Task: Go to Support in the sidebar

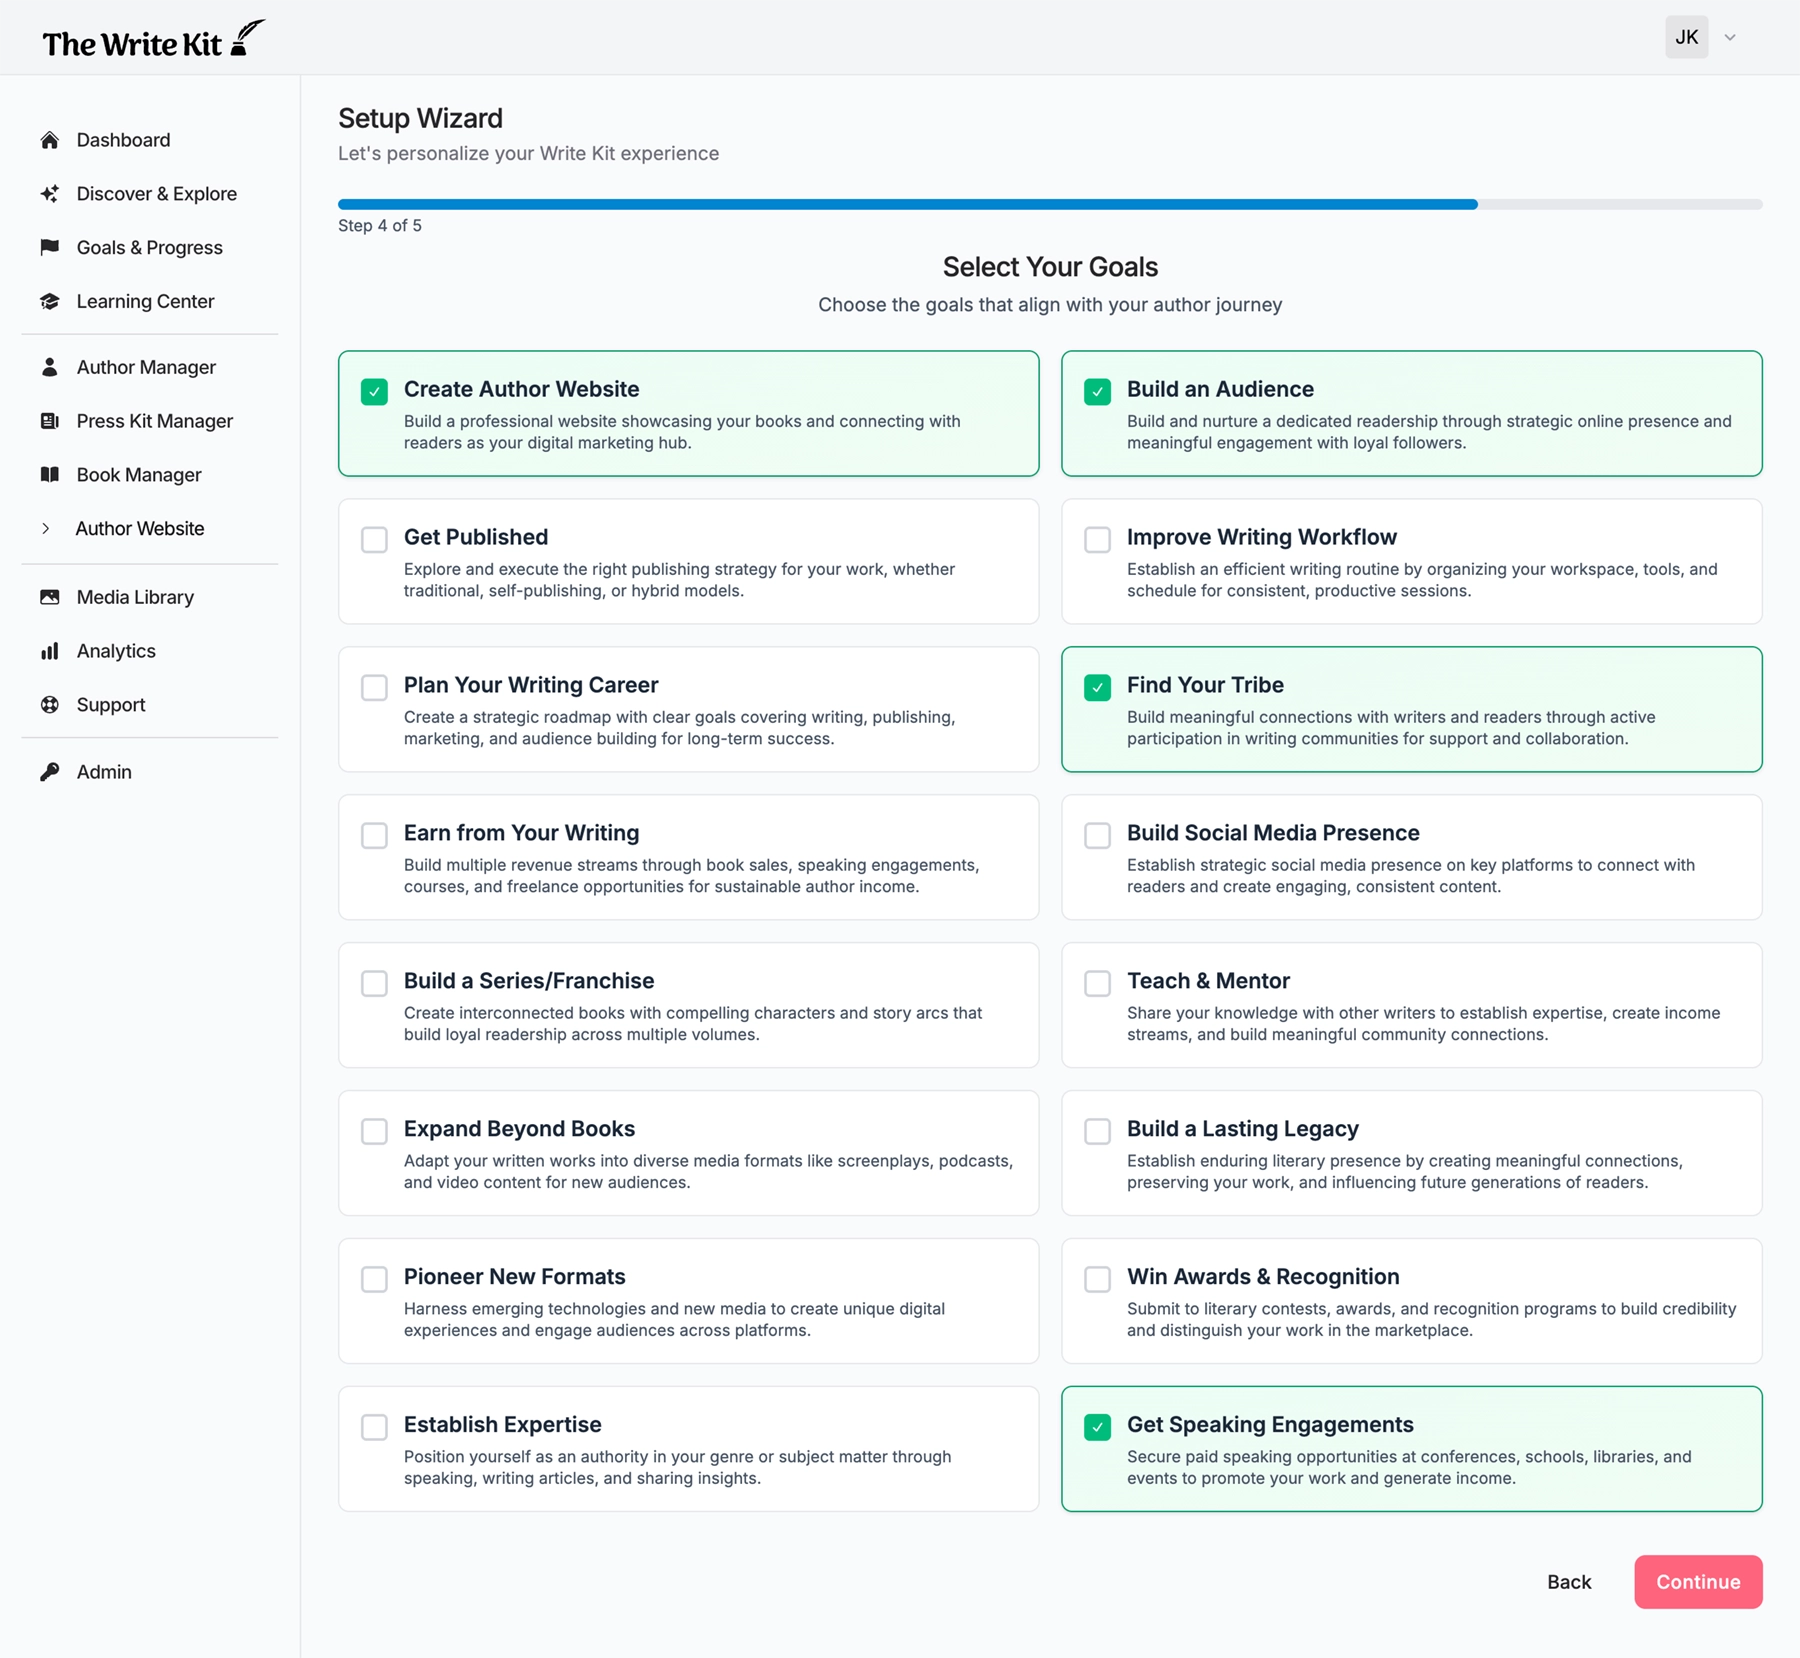Action: coord(111,705)
